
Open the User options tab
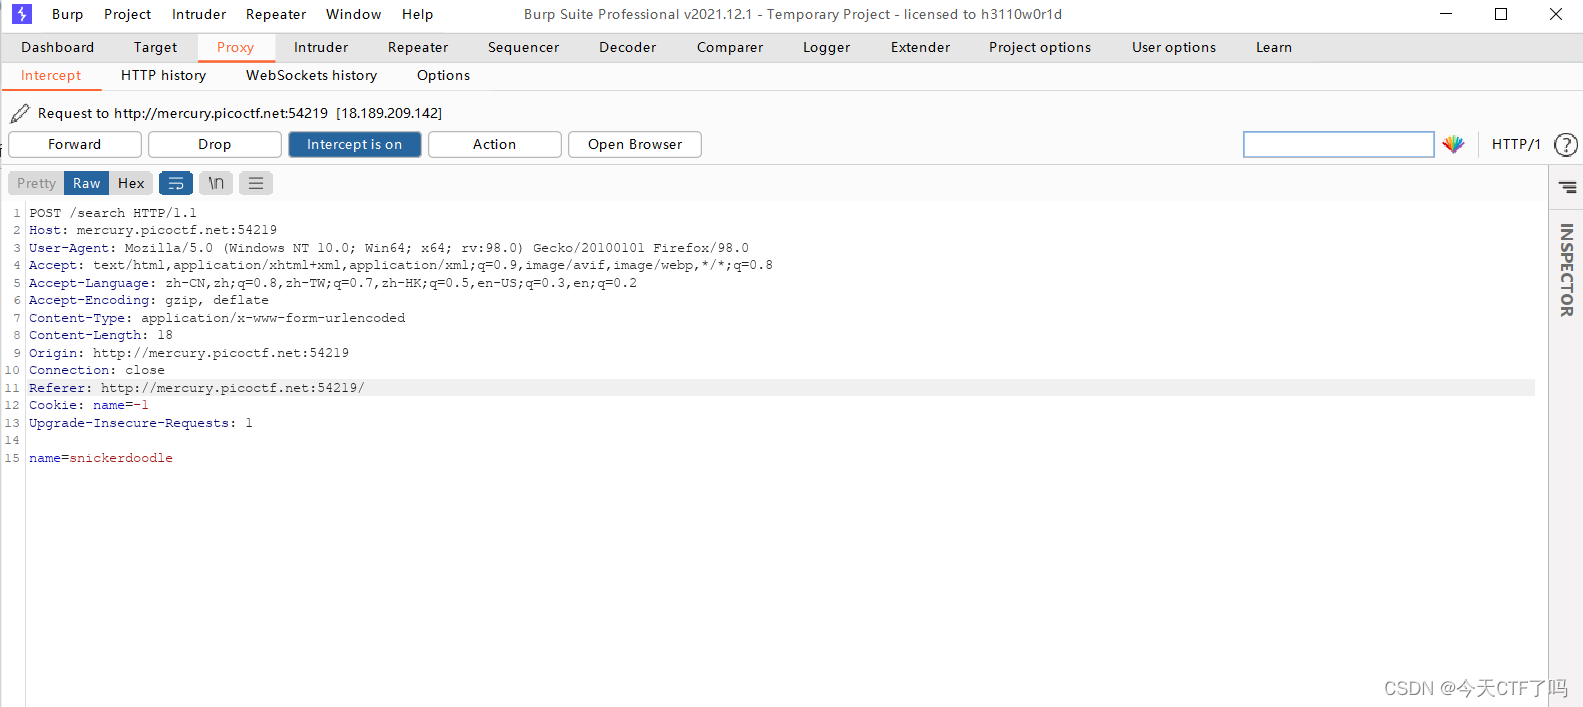[x=1174, y=47]
